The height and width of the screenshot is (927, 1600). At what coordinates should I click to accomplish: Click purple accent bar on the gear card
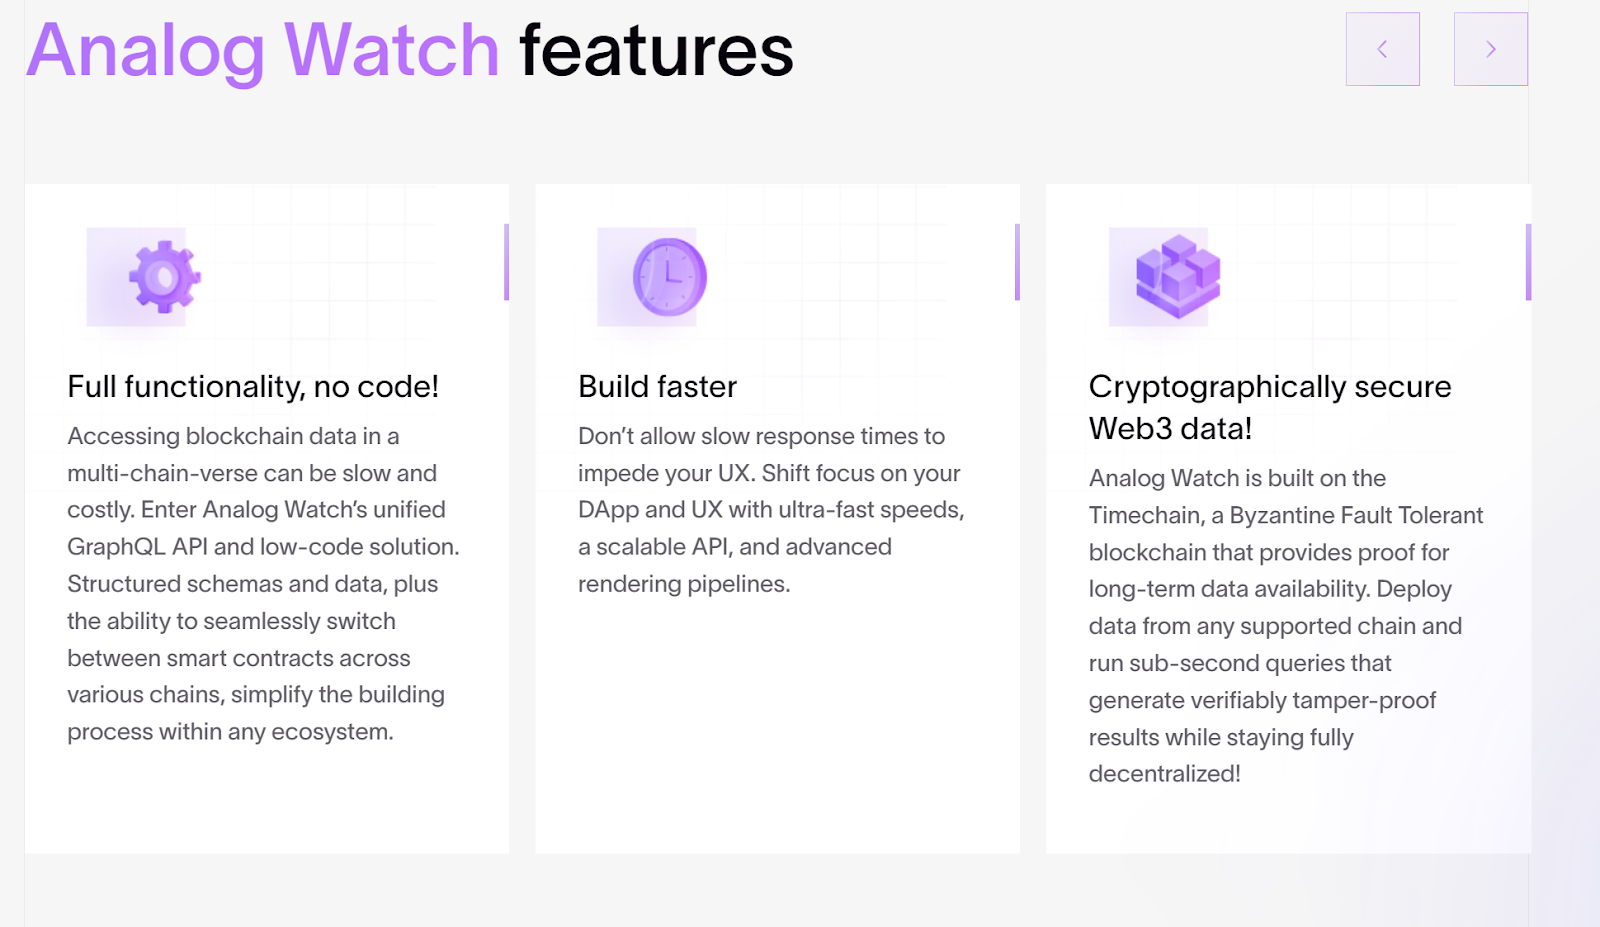[x=506, y=262]
